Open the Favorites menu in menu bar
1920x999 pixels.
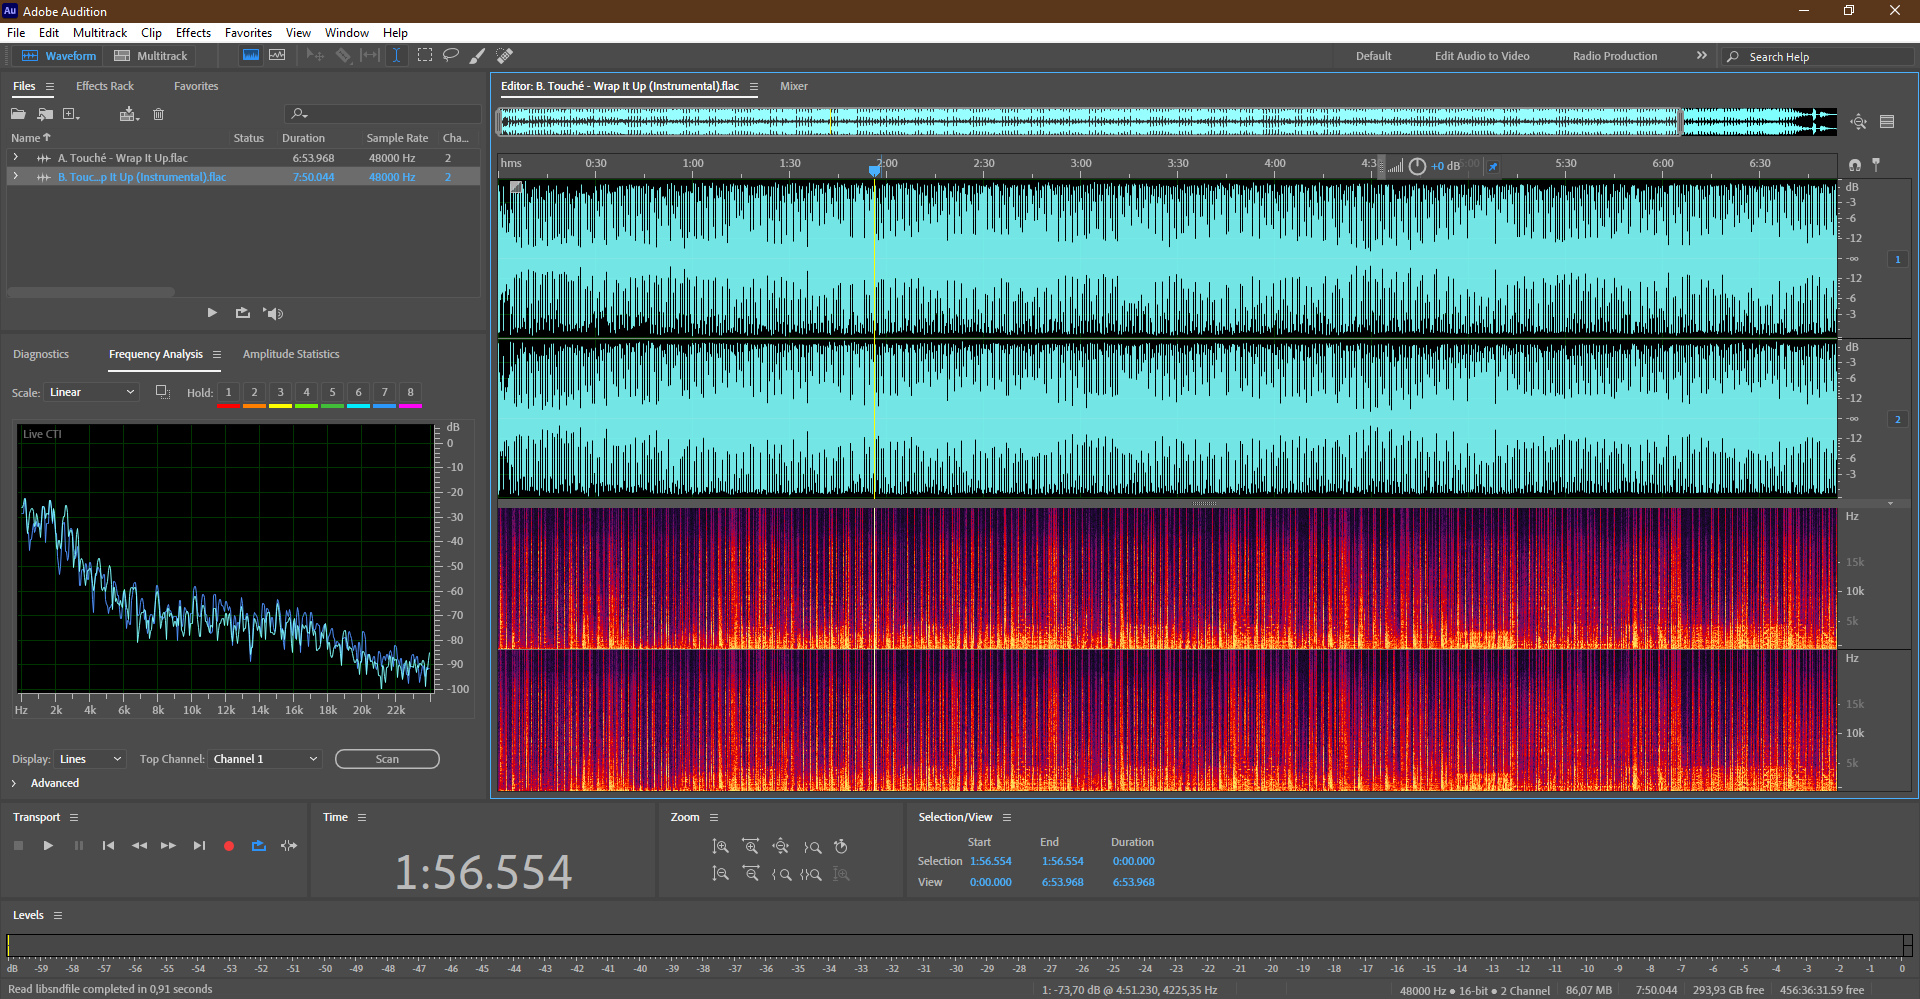tap(248, 33)
